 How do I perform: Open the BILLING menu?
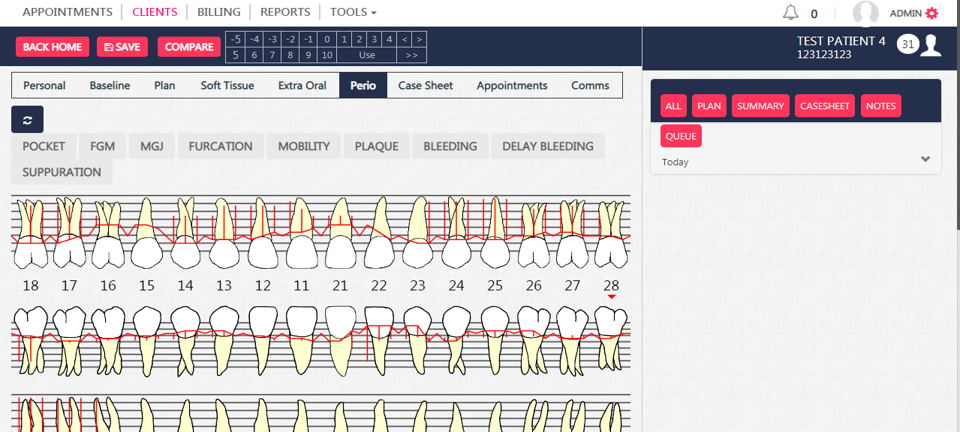218,12
